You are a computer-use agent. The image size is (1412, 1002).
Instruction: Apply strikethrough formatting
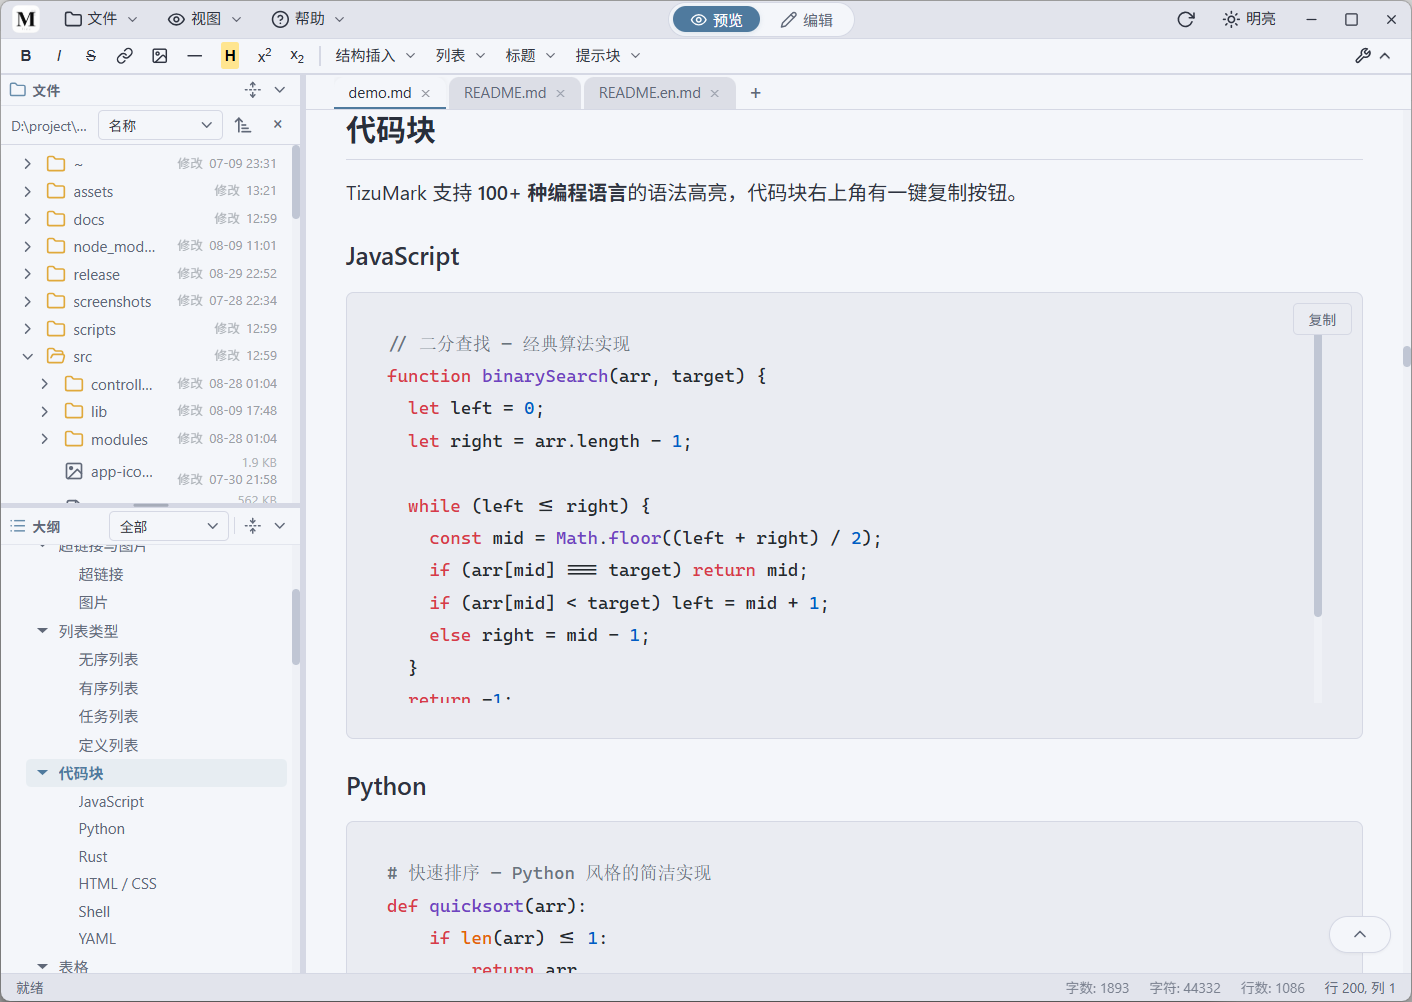pyautogui.click(x=91, y=56)
